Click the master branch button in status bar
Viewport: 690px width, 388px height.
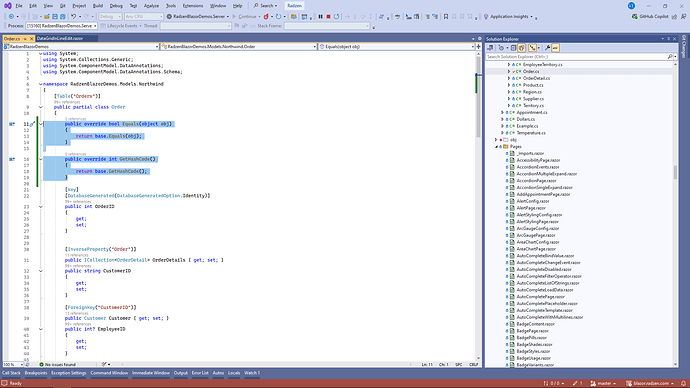coord(604,383)
